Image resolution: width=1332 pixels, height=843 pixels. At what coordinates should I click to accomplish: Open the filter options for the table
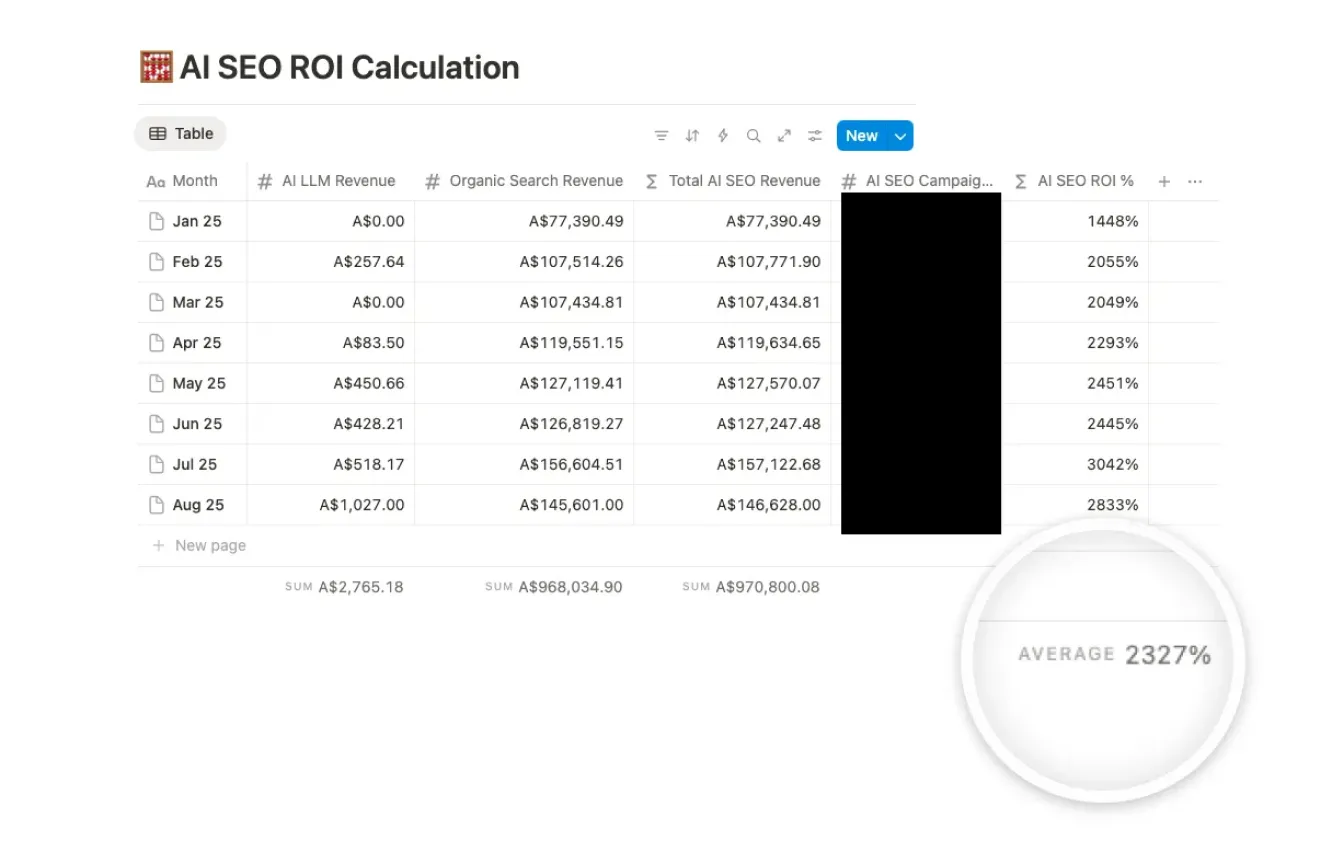661,135
